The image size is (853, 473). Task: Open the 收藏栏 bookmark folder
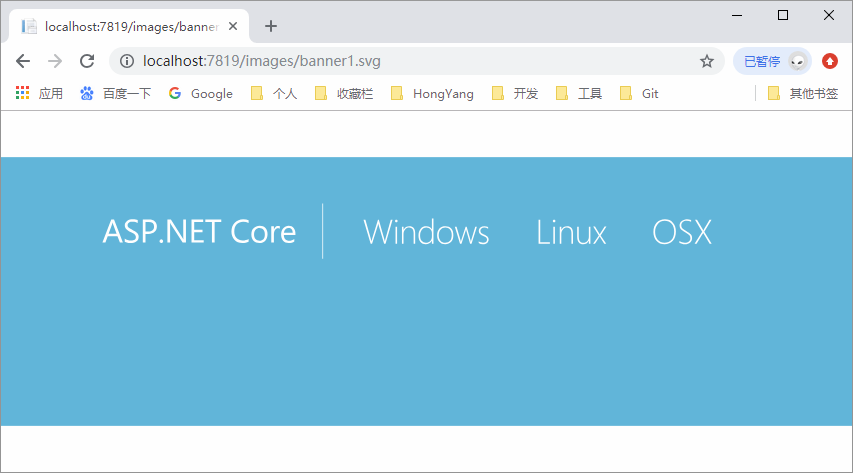344,94
